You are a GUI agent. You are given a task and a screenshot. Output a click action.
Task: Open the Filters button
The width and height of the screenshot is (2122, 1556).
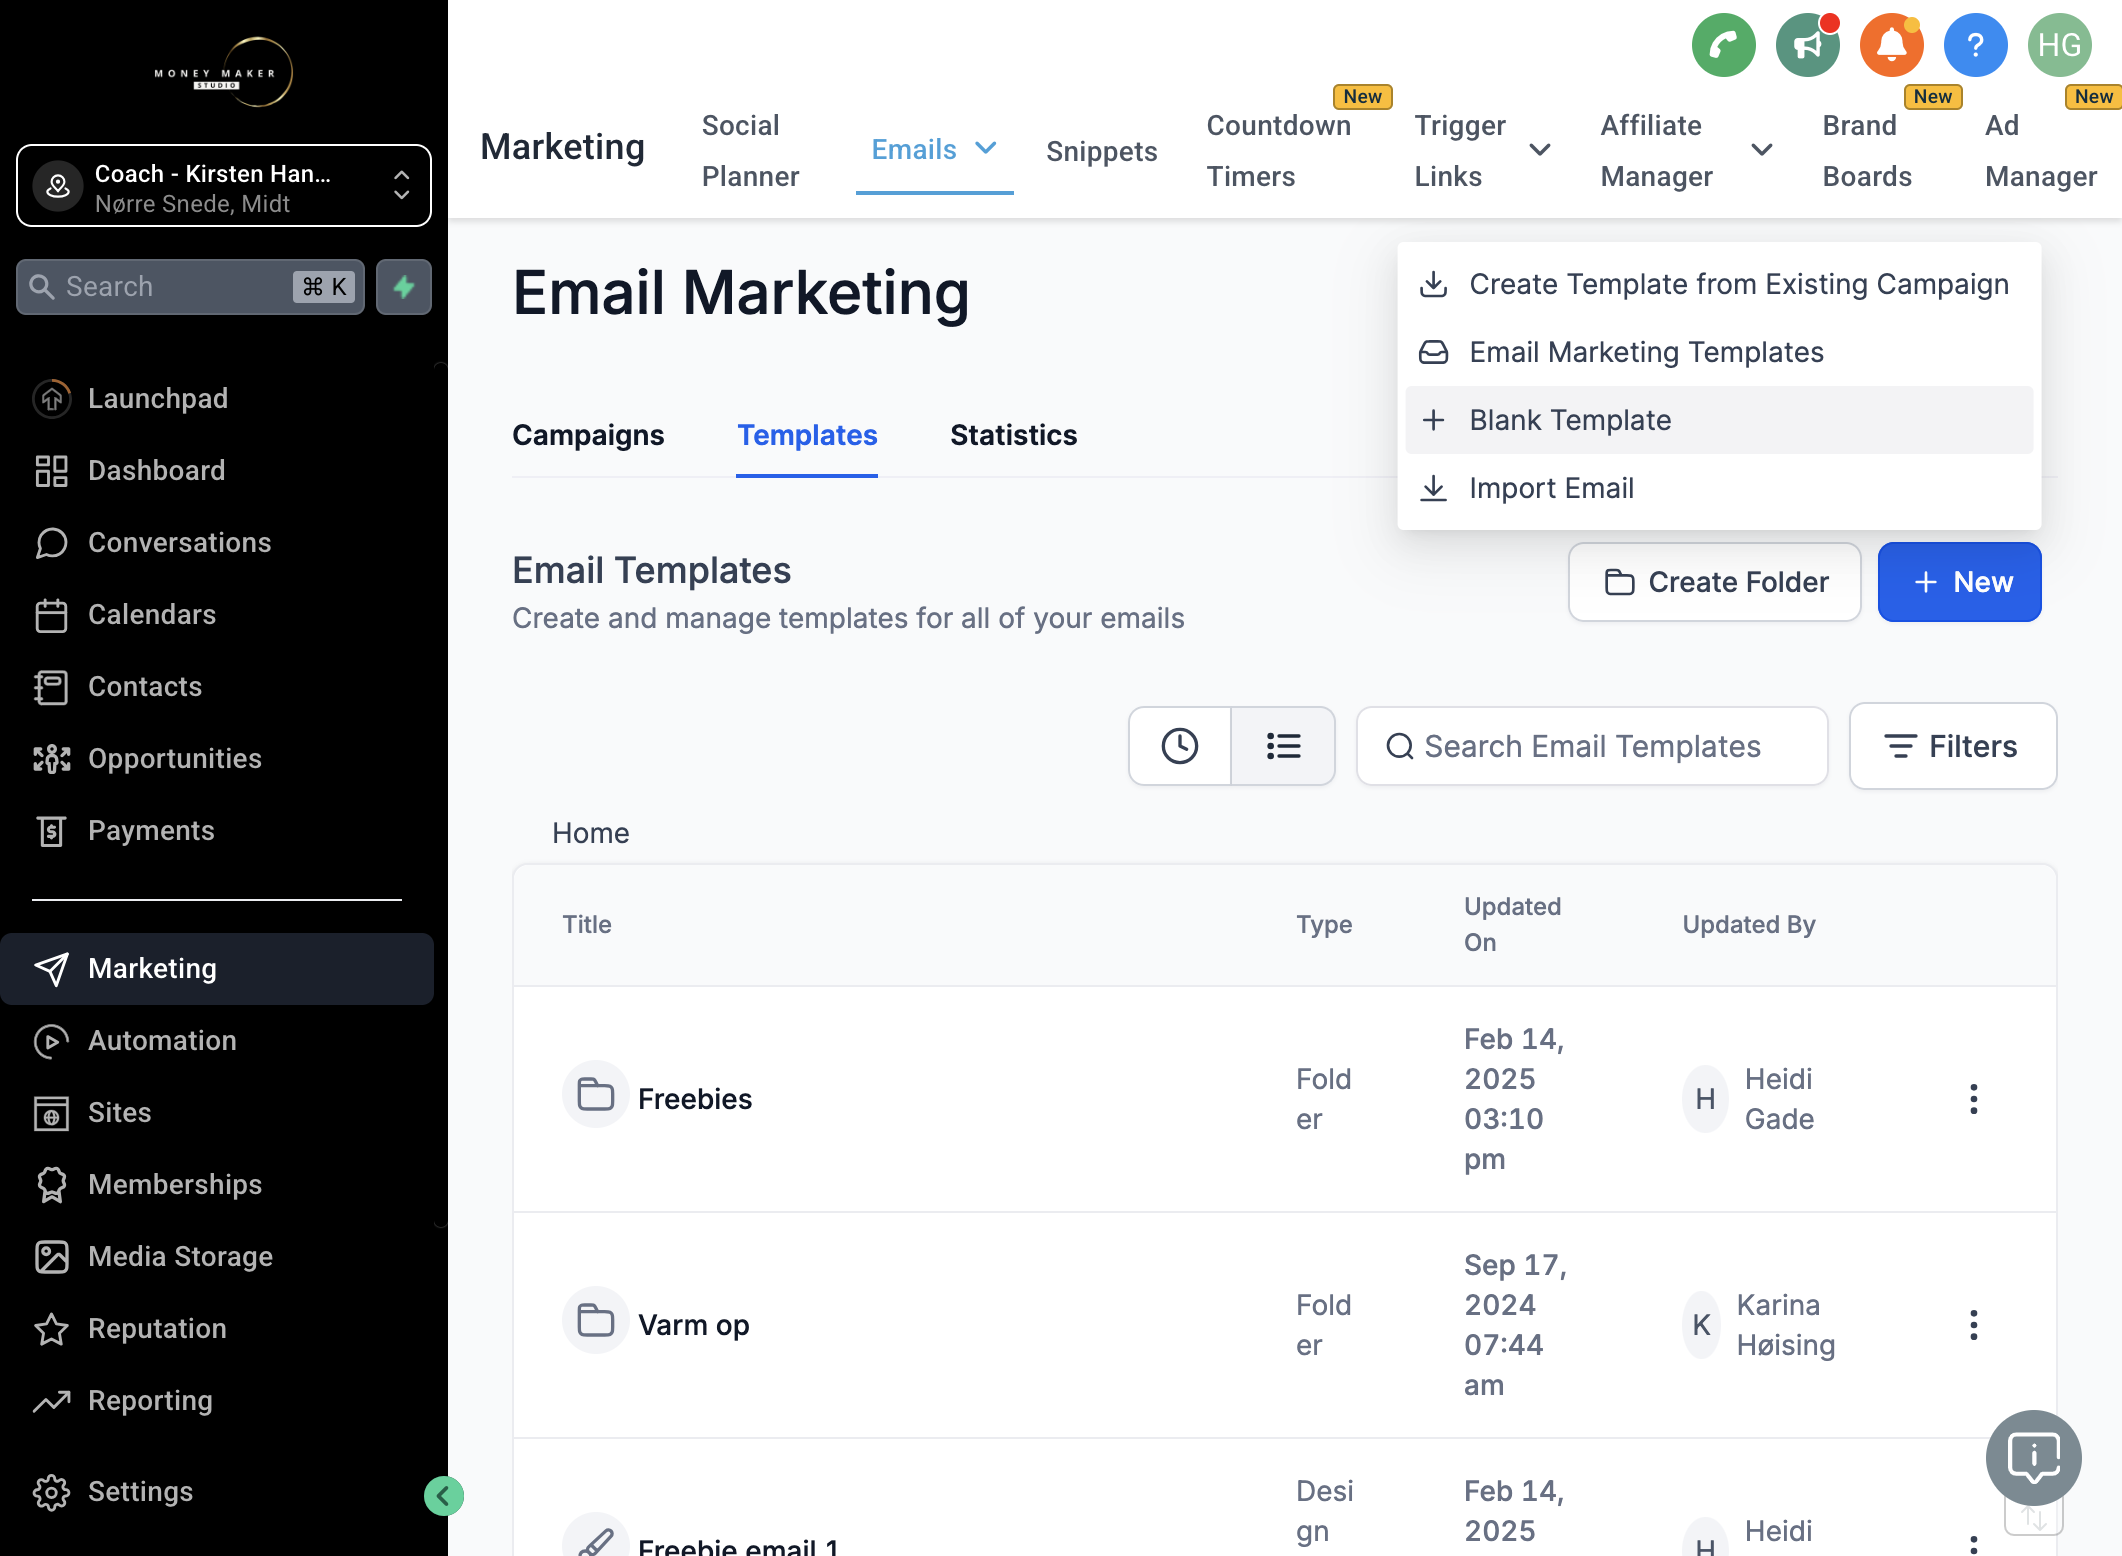point(1952,746)
